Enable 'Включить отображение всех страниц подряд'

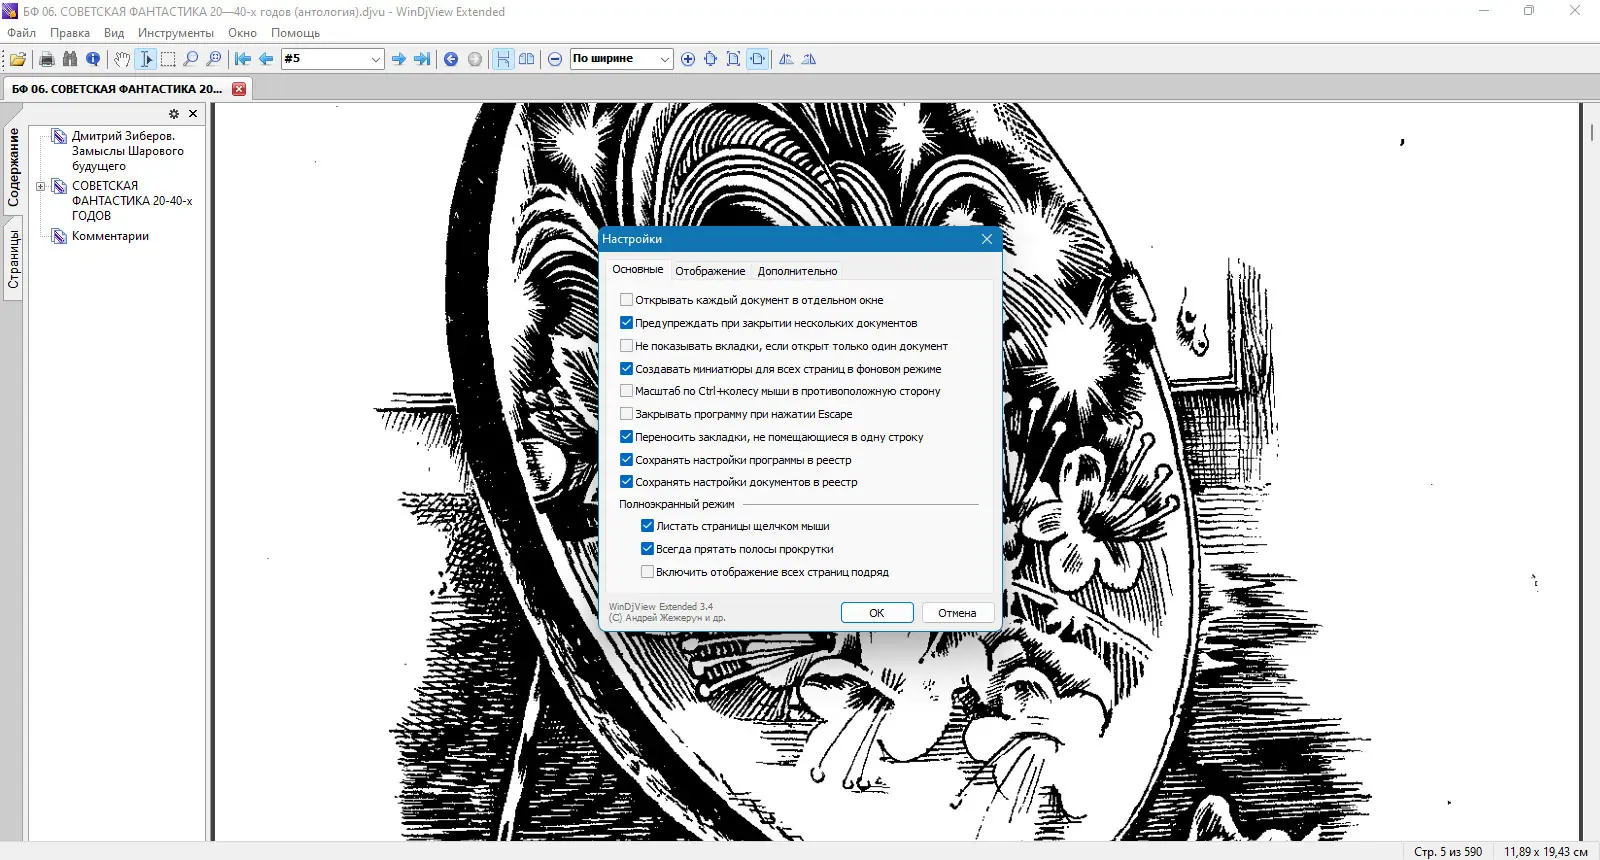click(x=648, y=572)
